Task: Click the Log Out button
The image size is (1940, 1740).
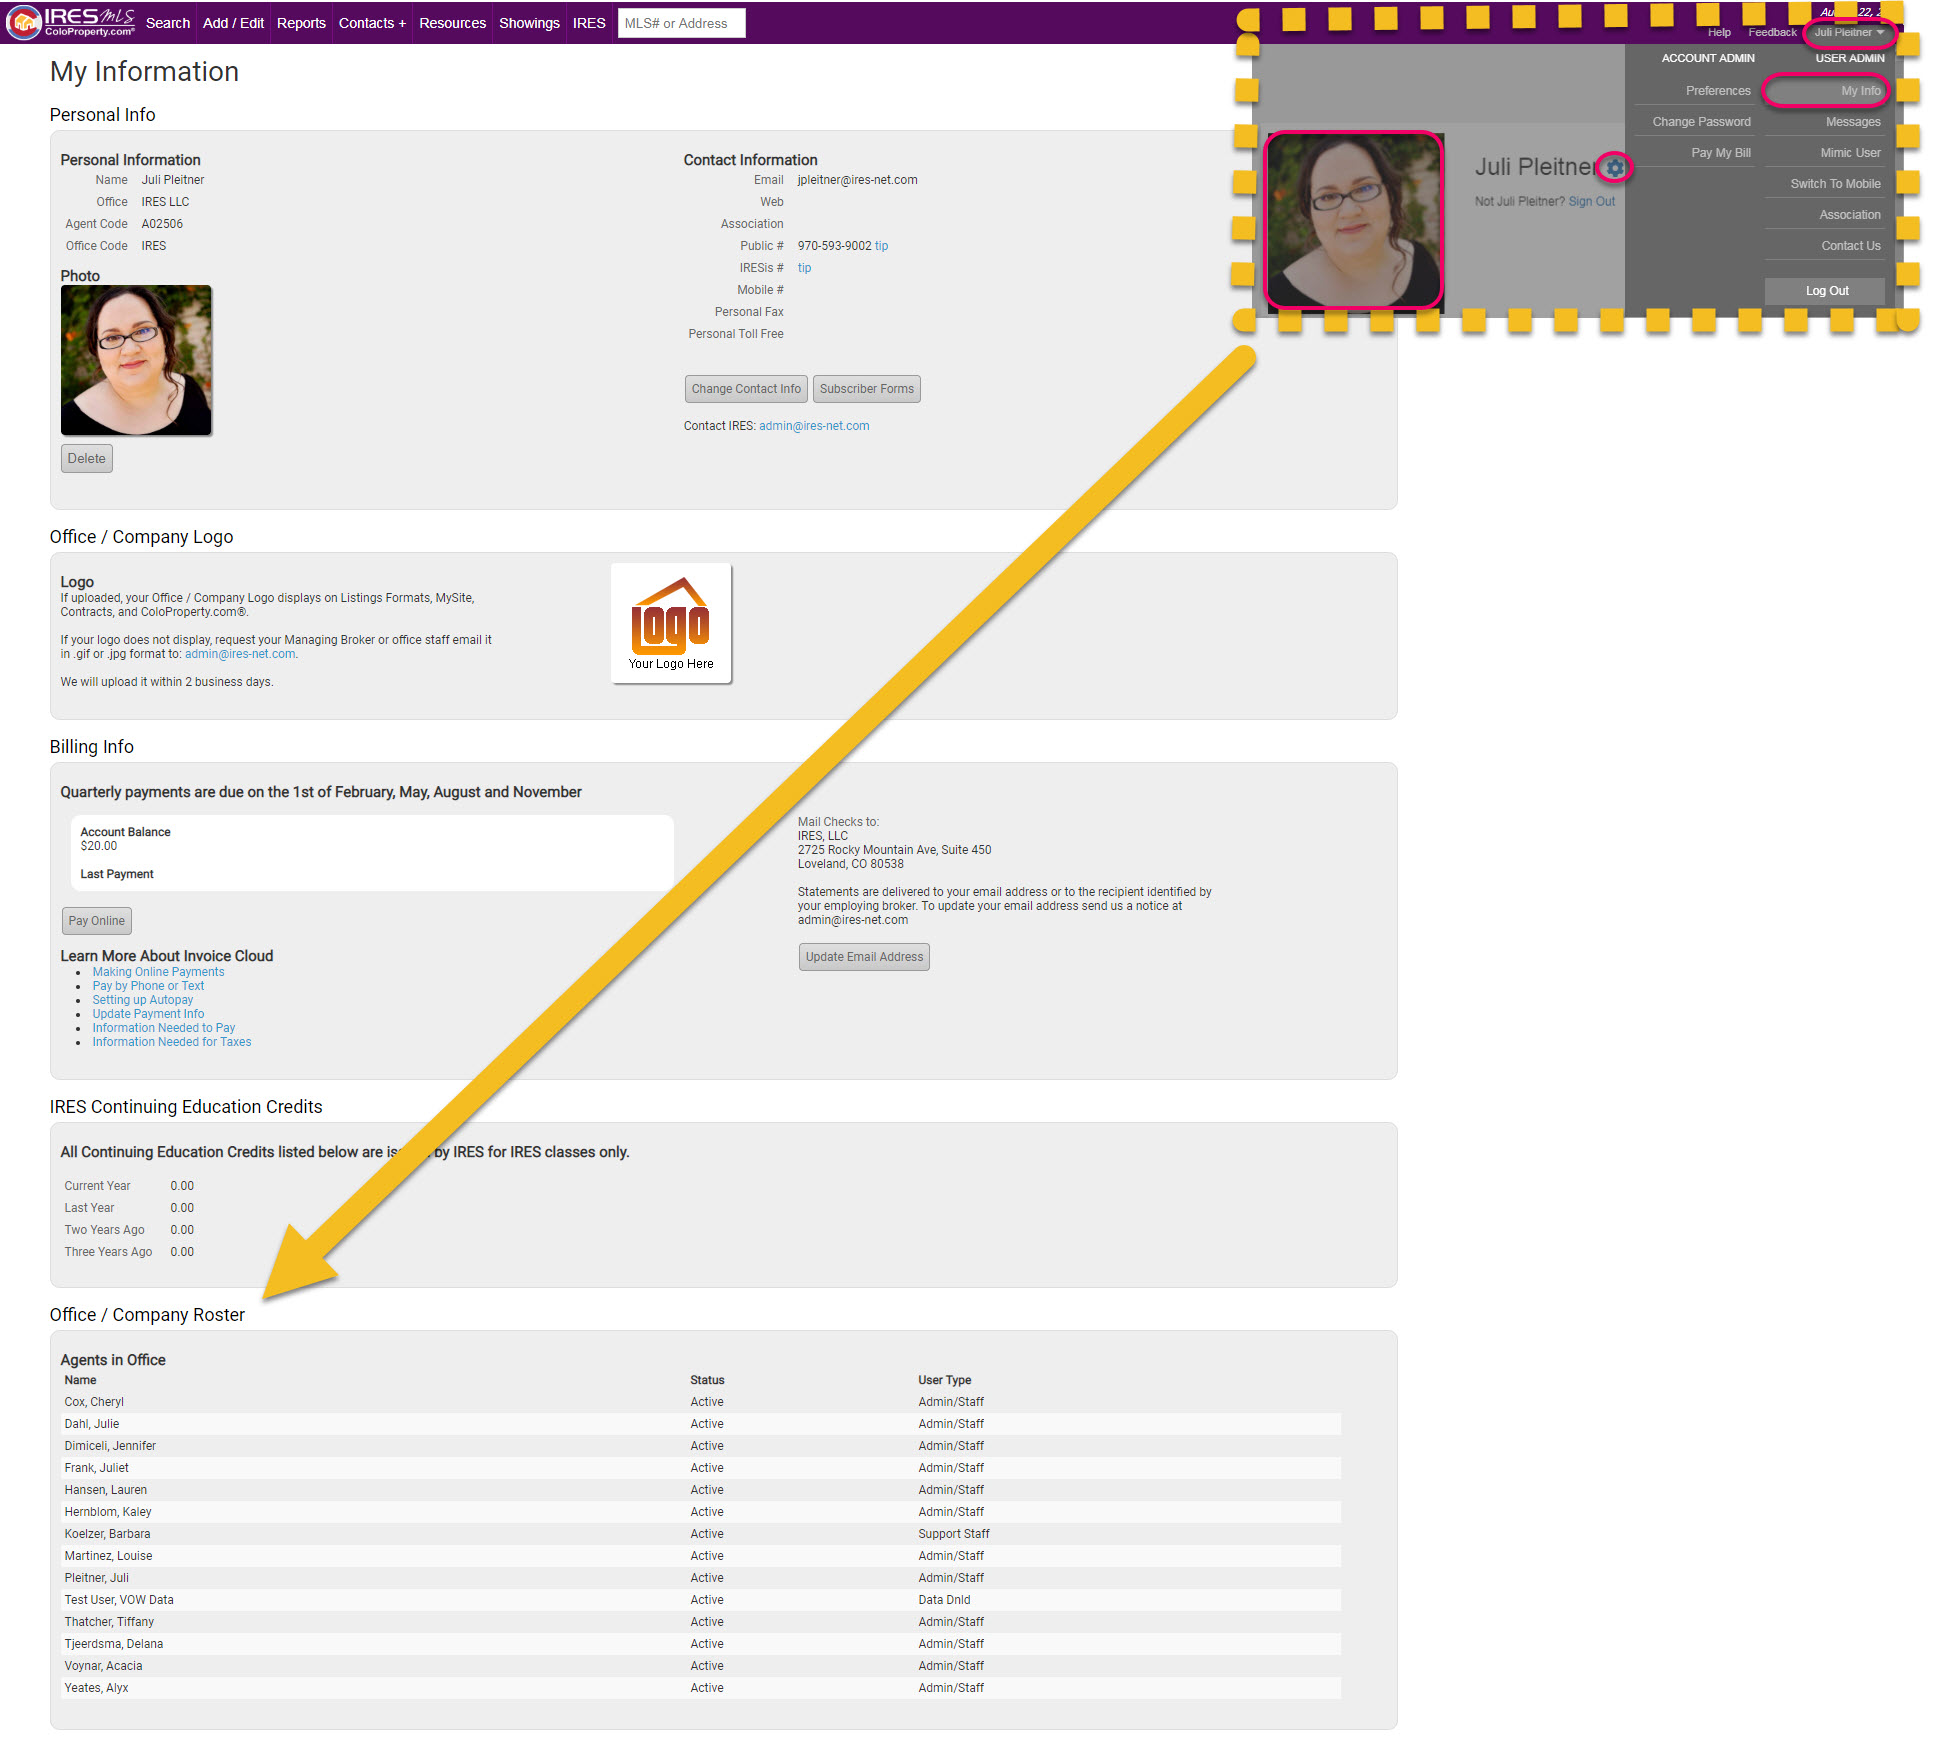Action: pos(1826,291)
